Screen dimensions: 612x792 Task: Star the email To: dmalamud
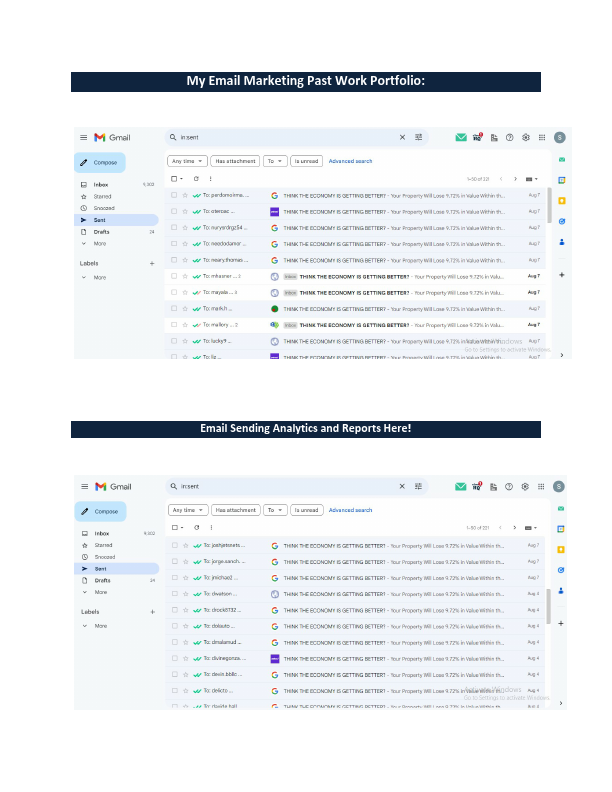pos(185,642)
